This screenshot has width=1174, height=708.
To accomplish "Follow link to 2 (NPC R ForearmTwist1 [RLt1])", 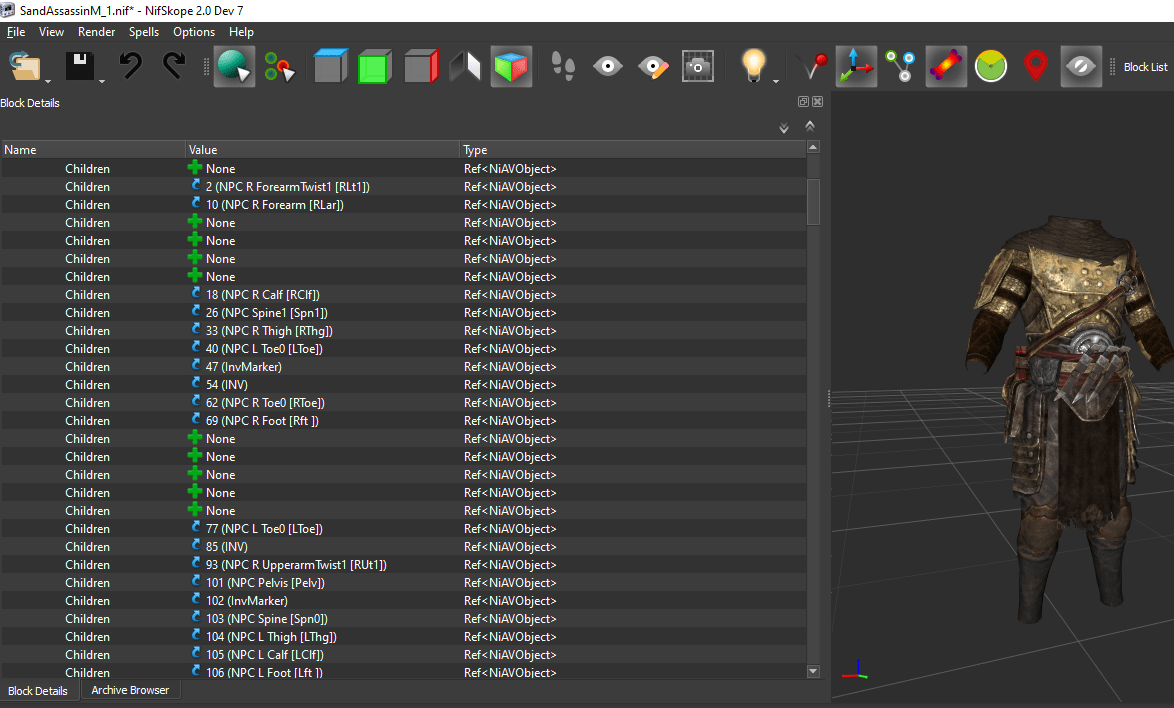I will pos(196,185).
